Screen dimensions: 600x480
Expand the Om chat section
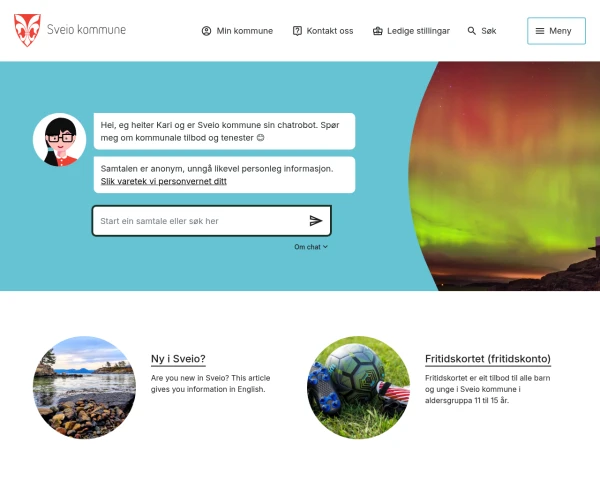[x=311, y=247]
